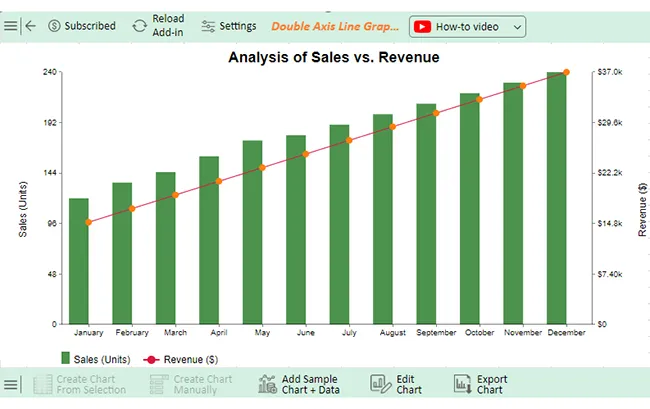Click the Add Sample Chart icon
The image size is (650, 409).
(267, 384)
